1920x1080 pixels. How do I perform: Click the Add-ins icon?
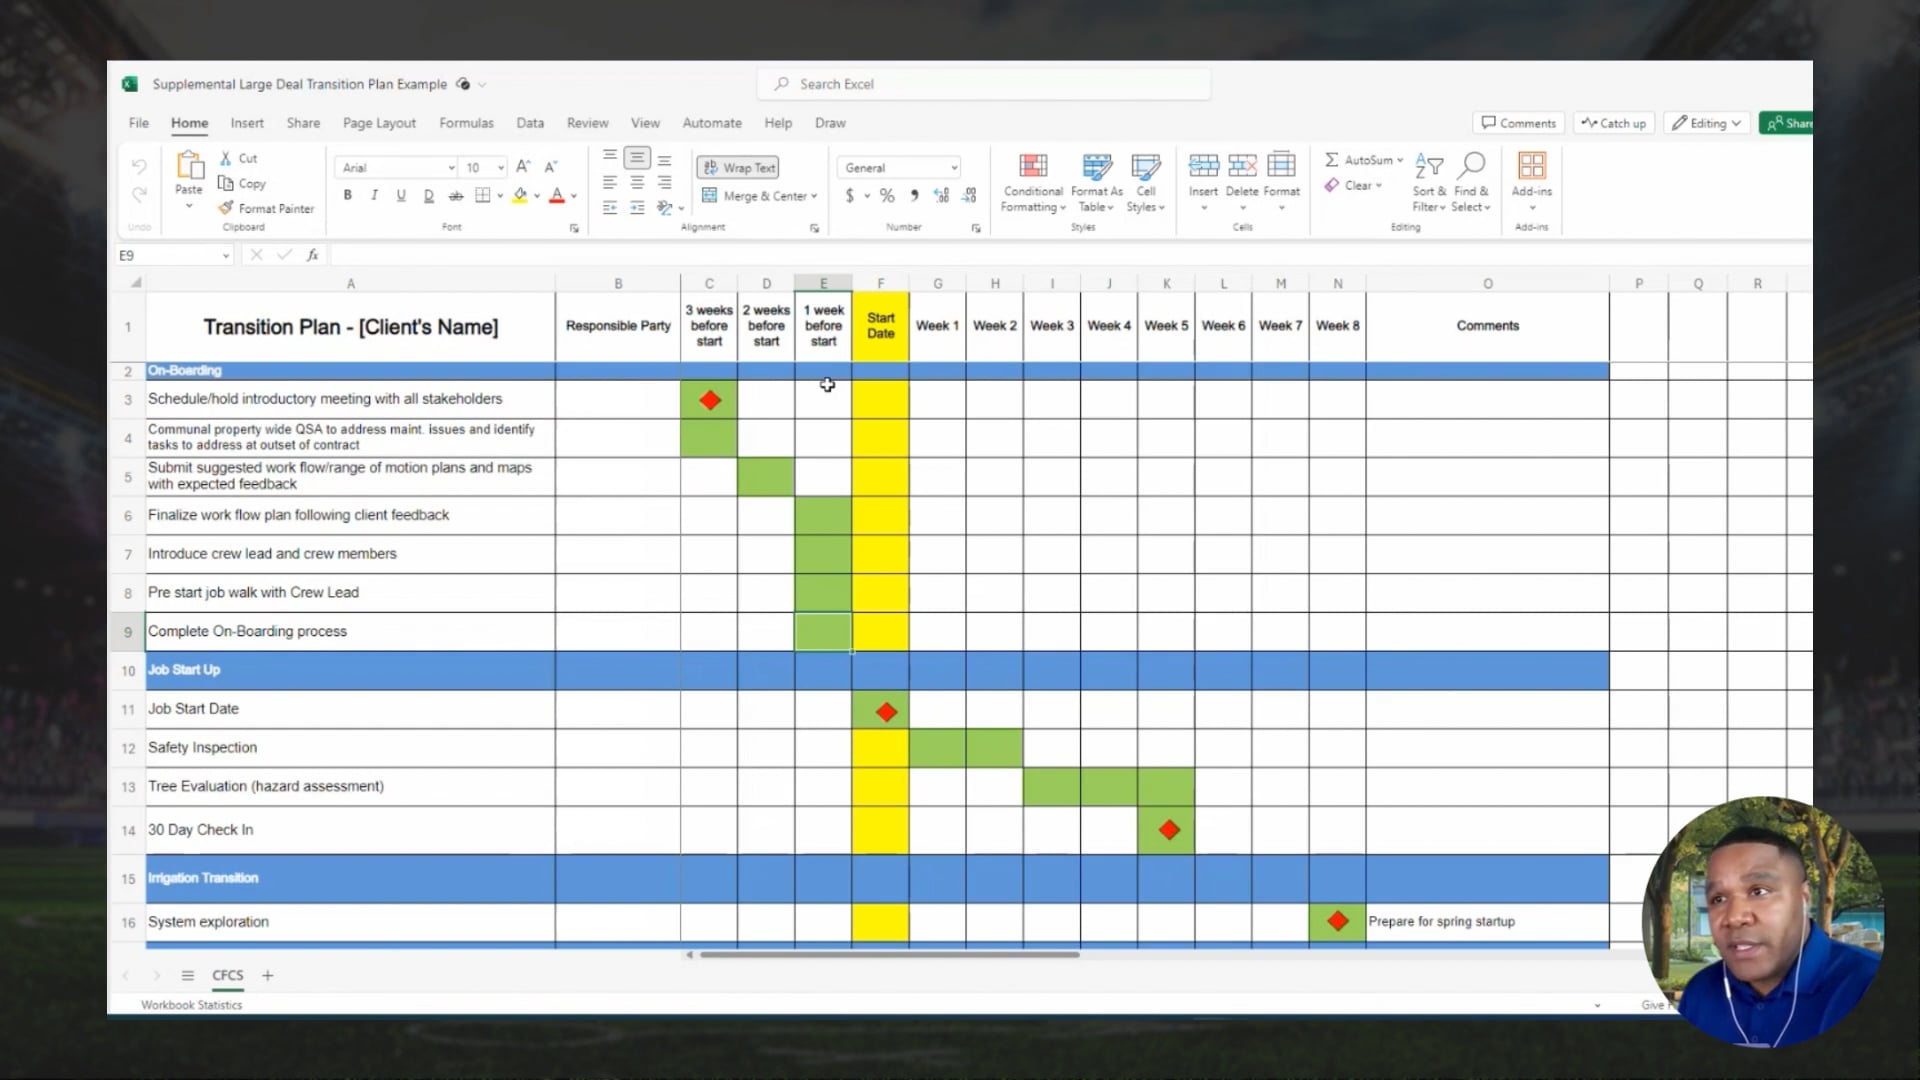1531,166
